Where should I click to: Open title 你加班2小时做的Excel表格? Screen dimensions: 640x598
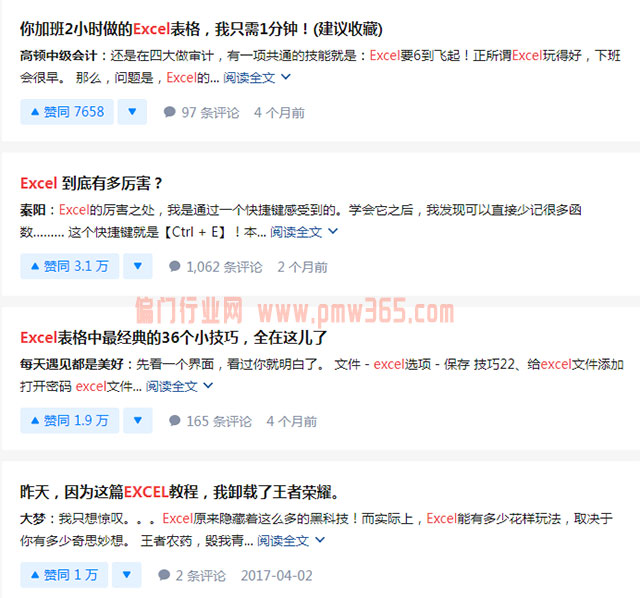pos(201,29)
